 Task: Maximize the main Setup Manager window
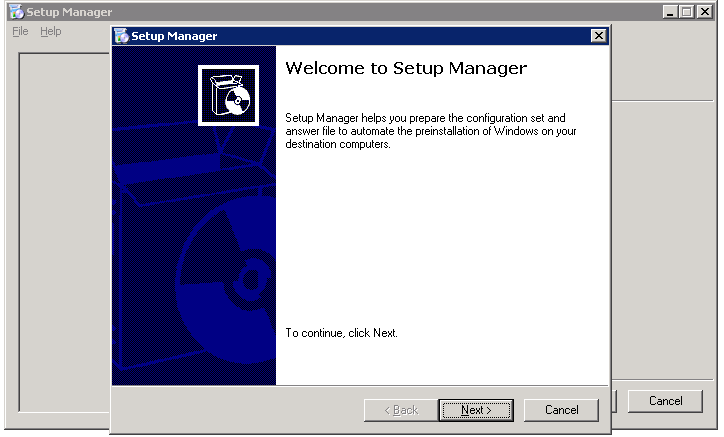pos(686,12)
